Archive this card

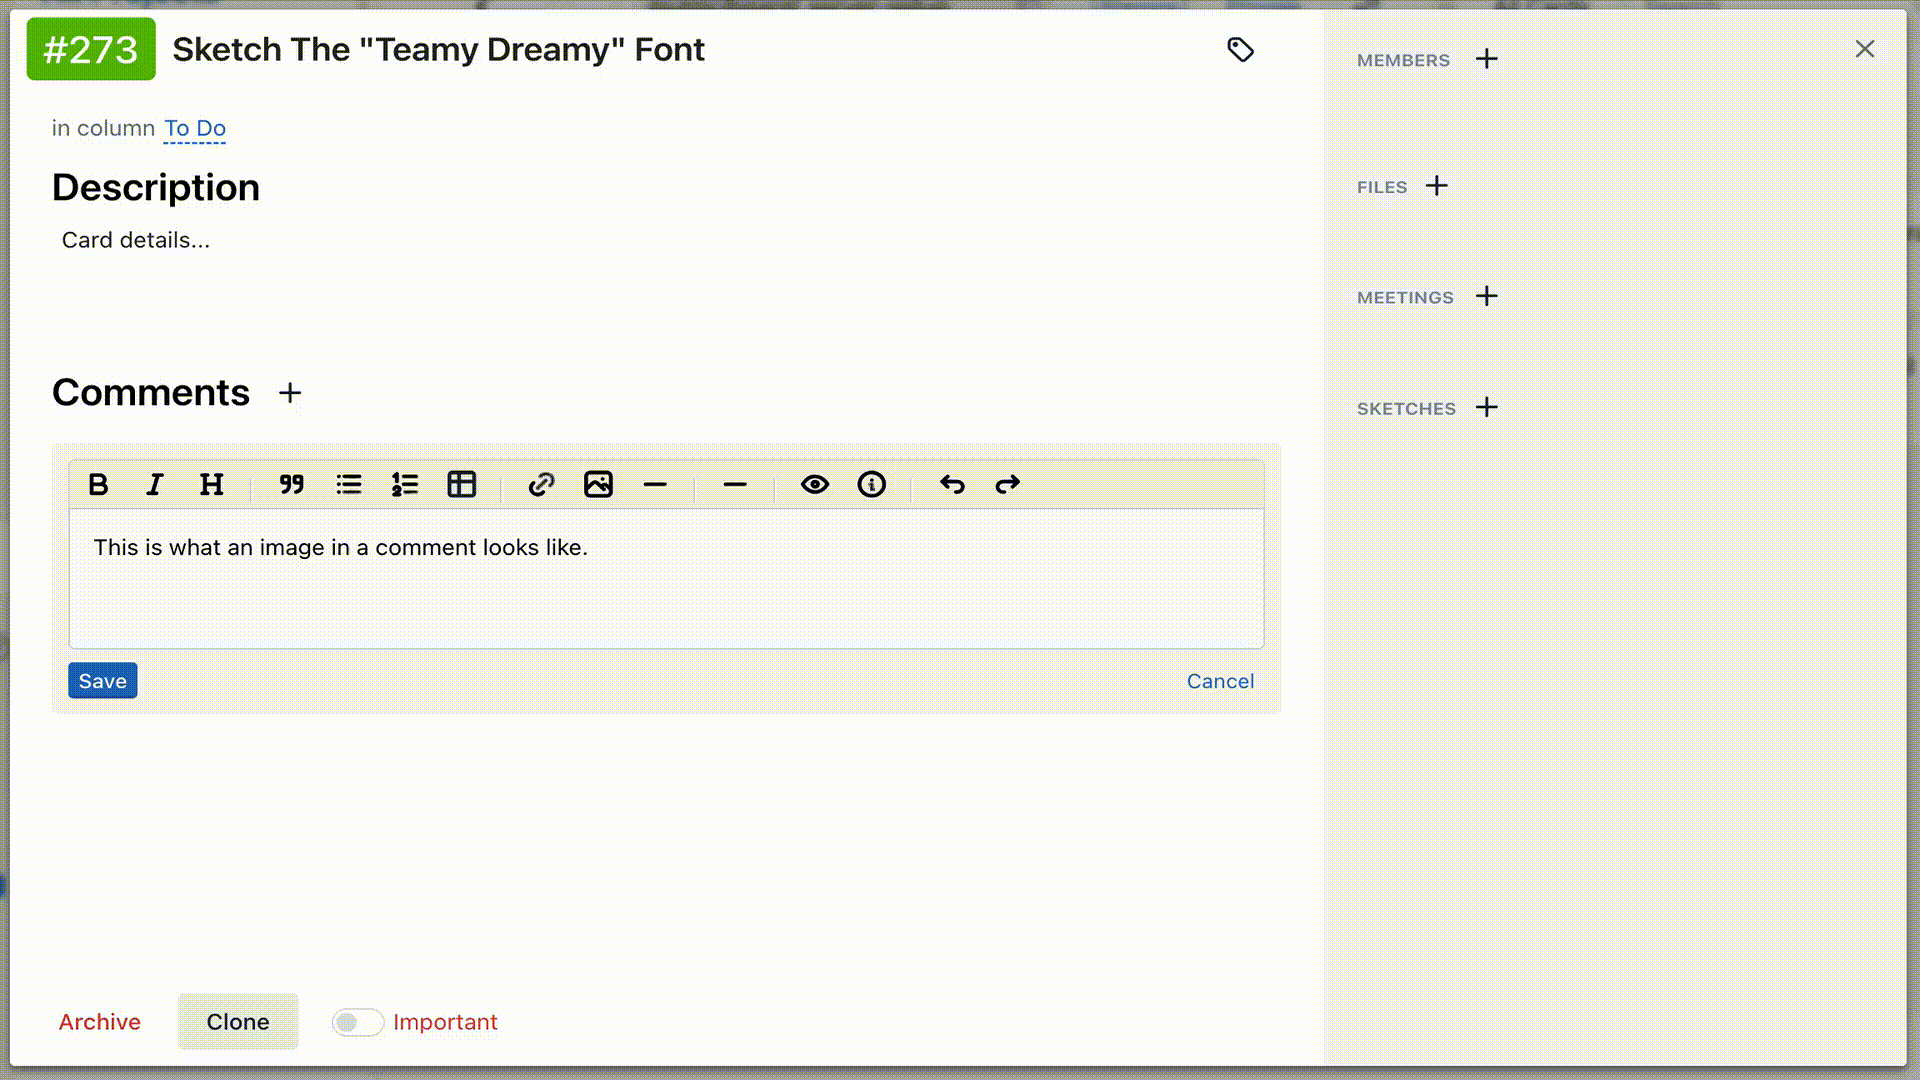[x=100, y=1022]
